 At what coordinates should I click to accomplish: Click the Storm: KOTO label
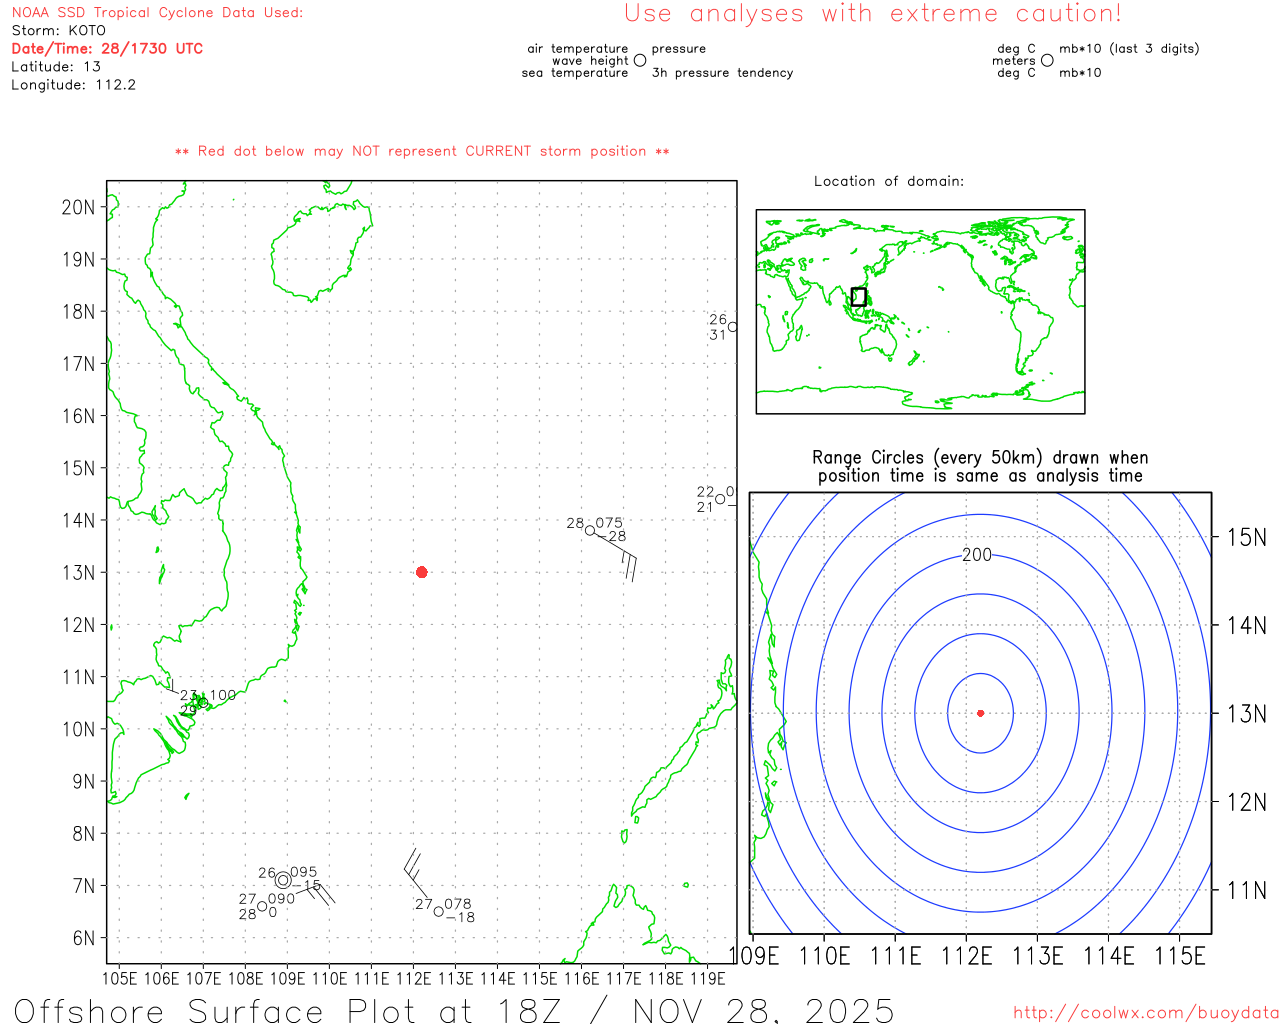tap(58, 30)
